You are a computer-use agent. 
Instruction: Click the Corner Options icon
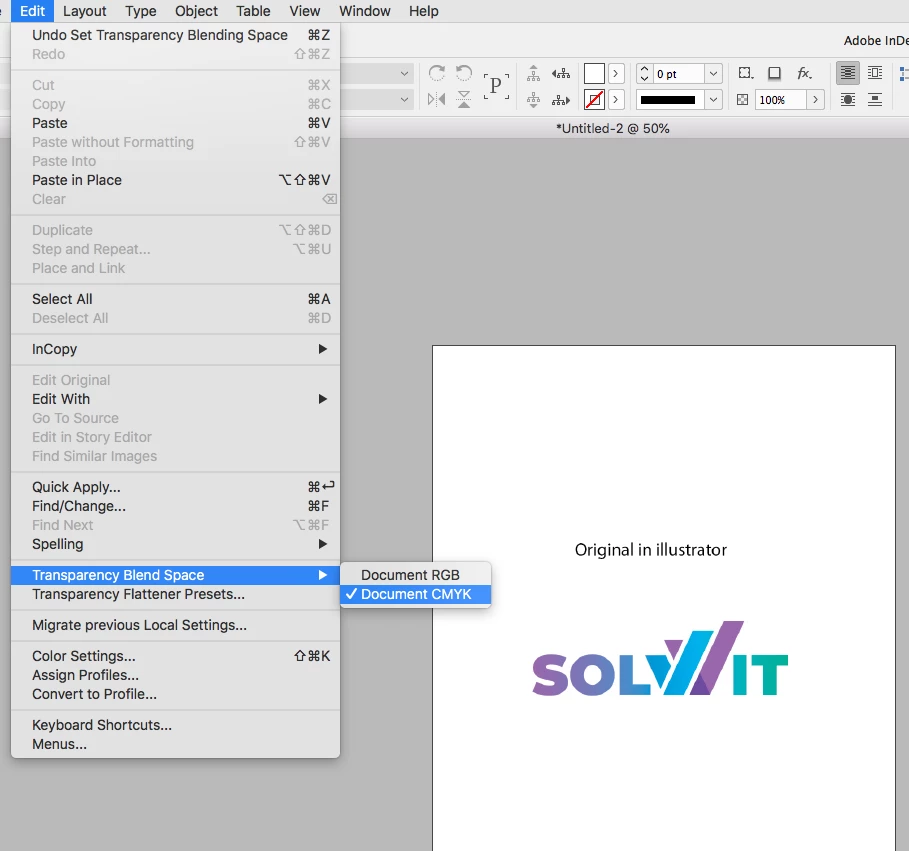click(x=746, y=73)
